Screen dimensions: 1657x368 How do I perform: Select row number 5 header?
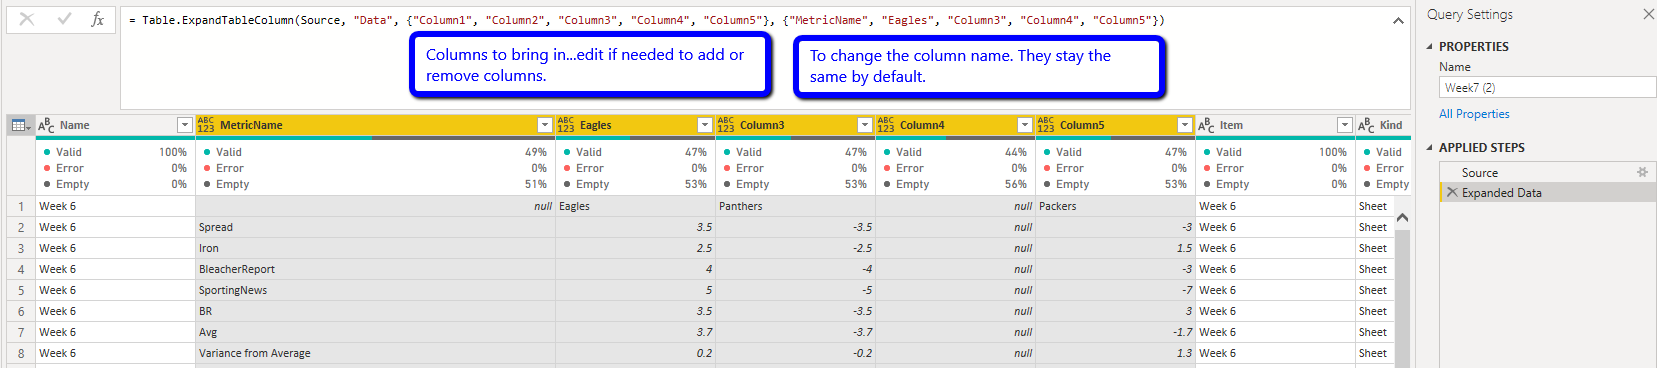[x=21, y=290]
